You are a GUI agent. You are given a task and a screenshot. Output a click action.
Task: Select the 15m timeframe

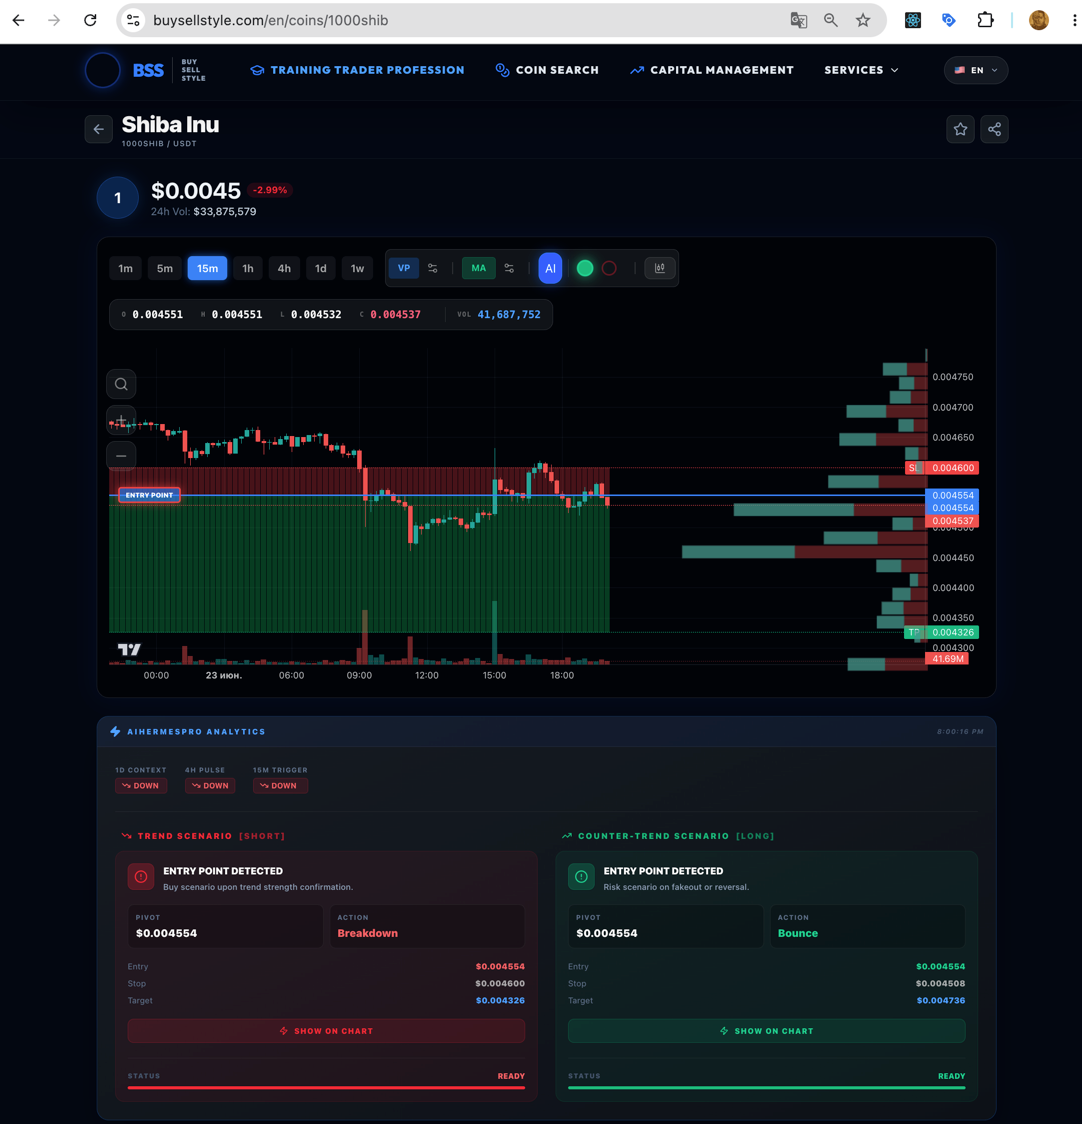207,268
